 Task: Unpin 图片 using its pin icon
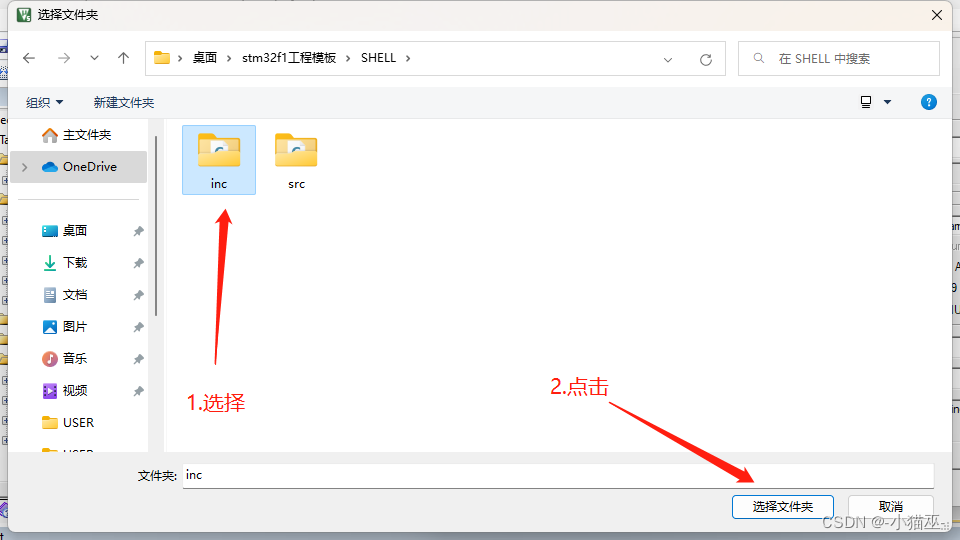point(138,328)
